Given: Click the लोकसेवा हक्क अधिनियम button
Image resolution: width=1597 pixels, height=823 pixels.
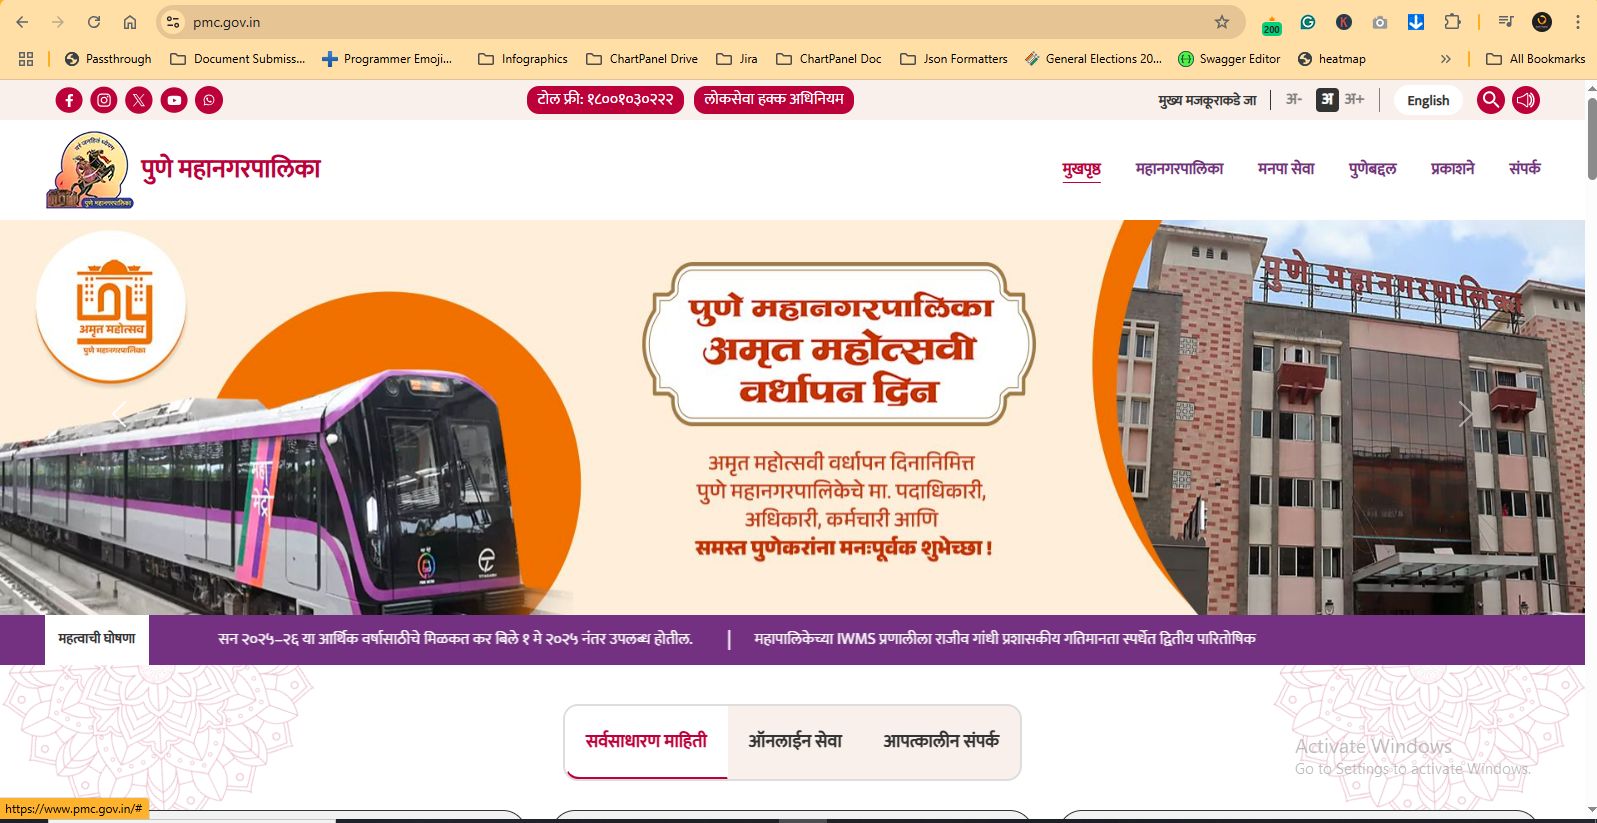Looking at the screenshot, I should pos(774,99).
